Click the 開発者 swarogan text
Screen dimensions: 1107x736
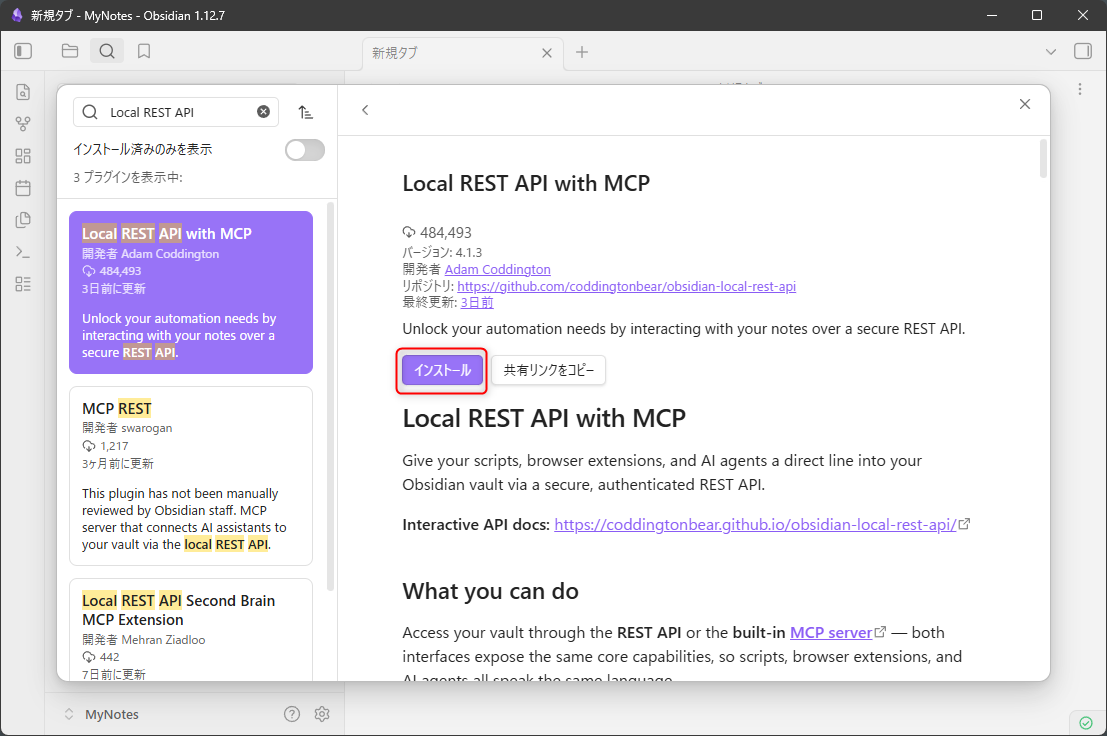coord(127,428)
